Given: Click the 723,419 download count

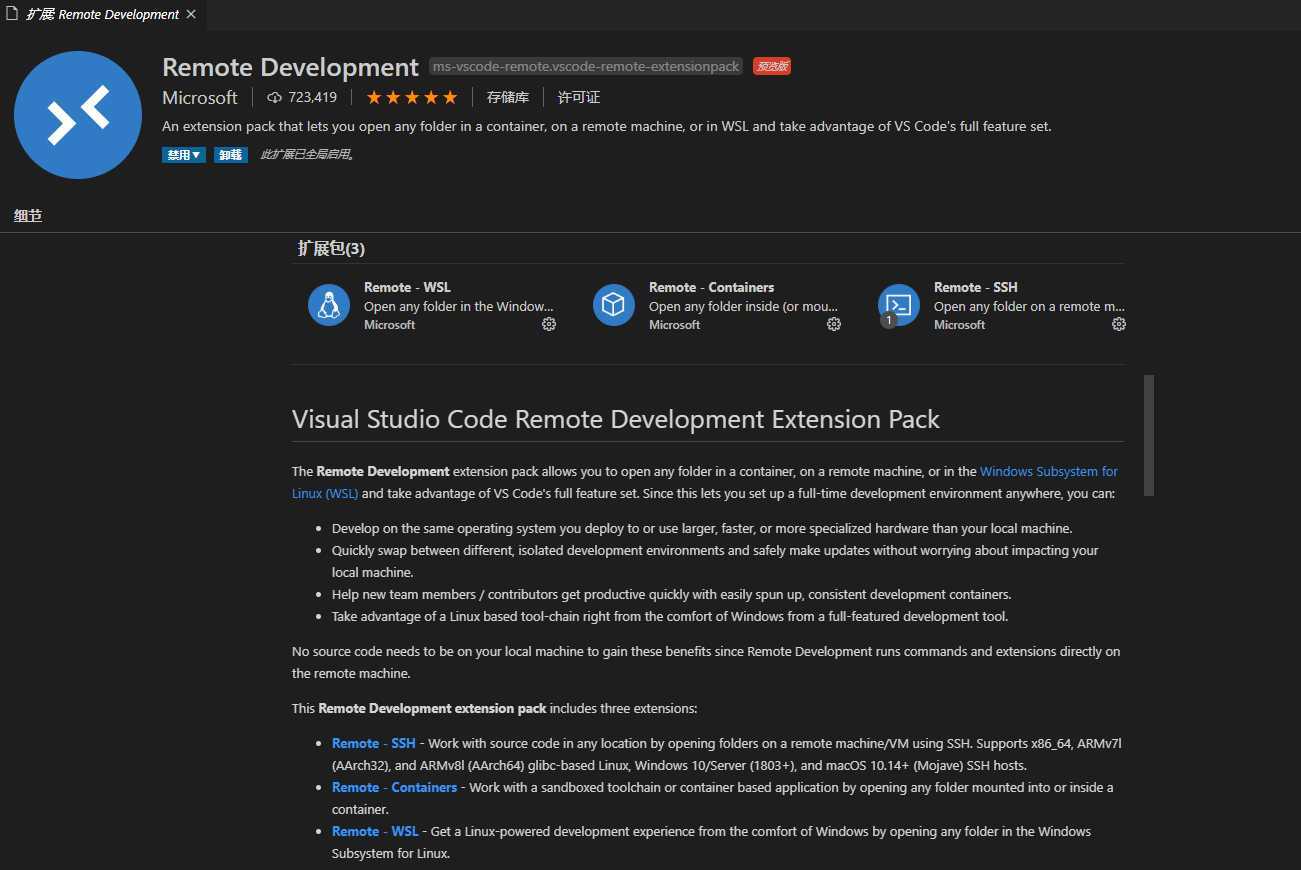Looking at the screenshot, I should pos(313,97).
